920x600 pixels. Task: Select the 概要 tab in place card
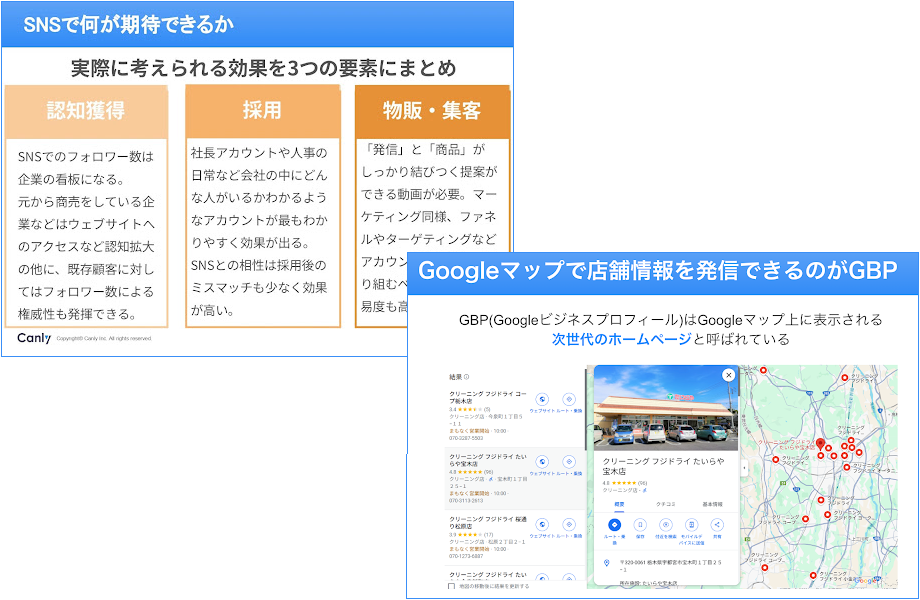click(x=619, y=504)
